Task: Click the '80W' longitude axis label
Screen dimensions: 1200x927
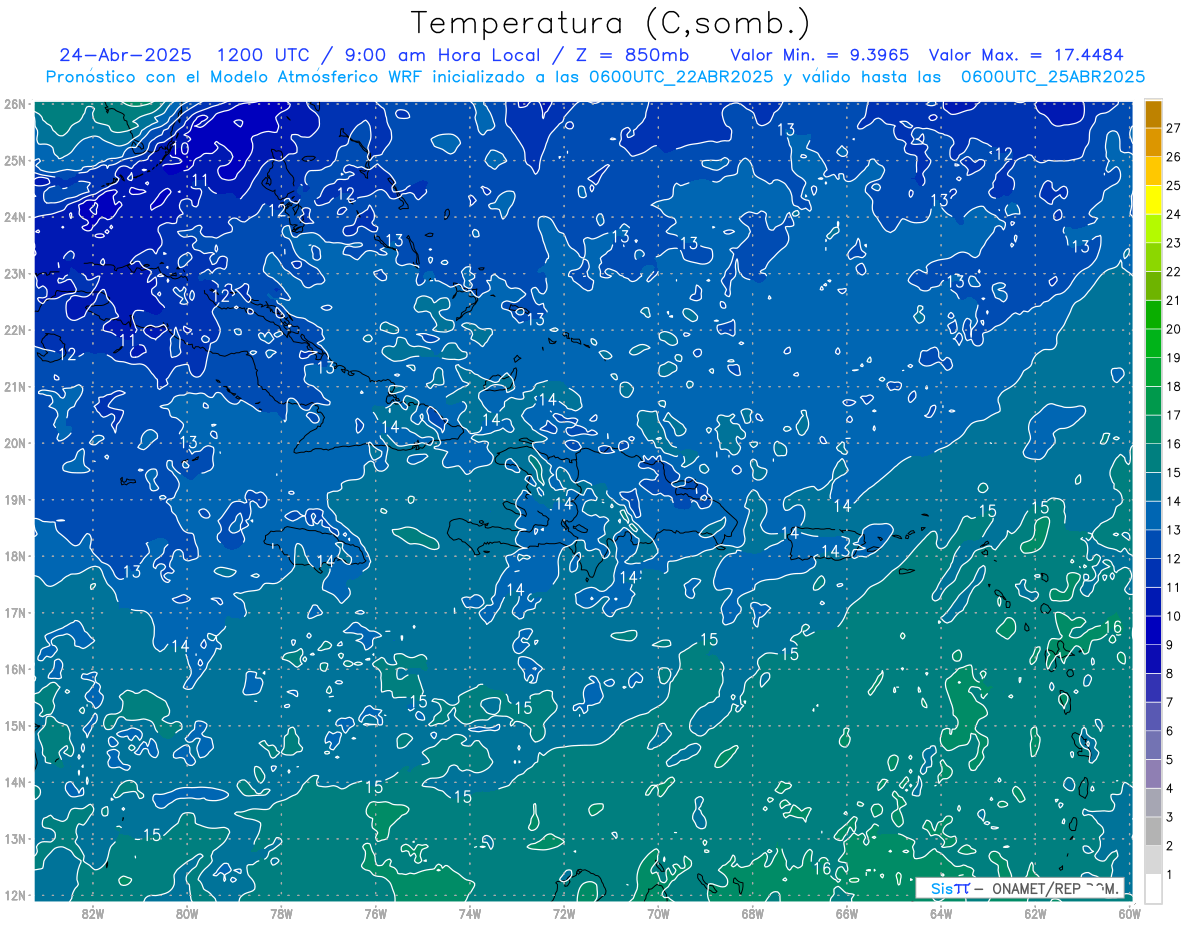Action: pyautogui.click(x=187, y=914)
